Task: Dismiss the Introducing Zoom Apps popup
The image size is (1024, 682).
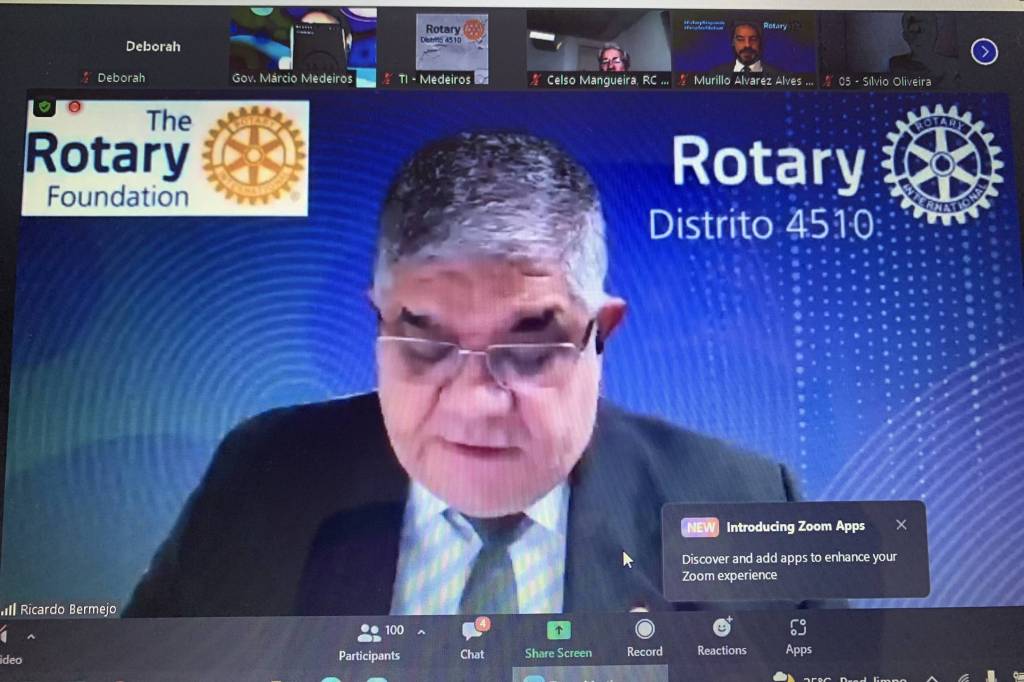Action: 901,525
